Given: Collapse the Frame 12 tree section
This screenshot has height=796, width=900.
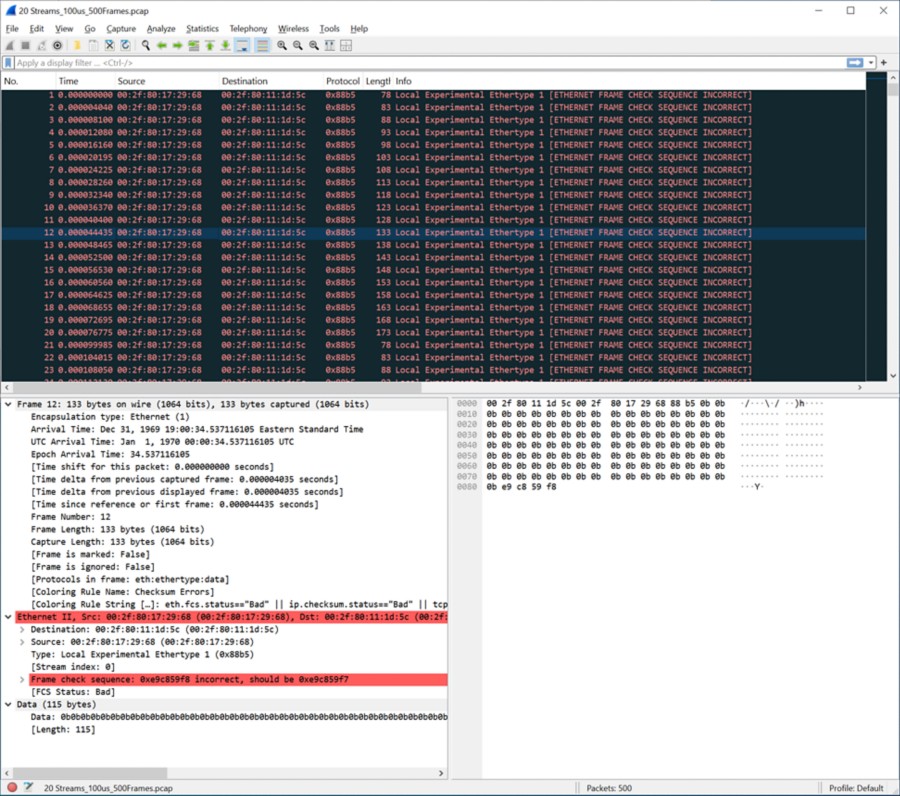Looking at the screenshot, I should point(9,404).
